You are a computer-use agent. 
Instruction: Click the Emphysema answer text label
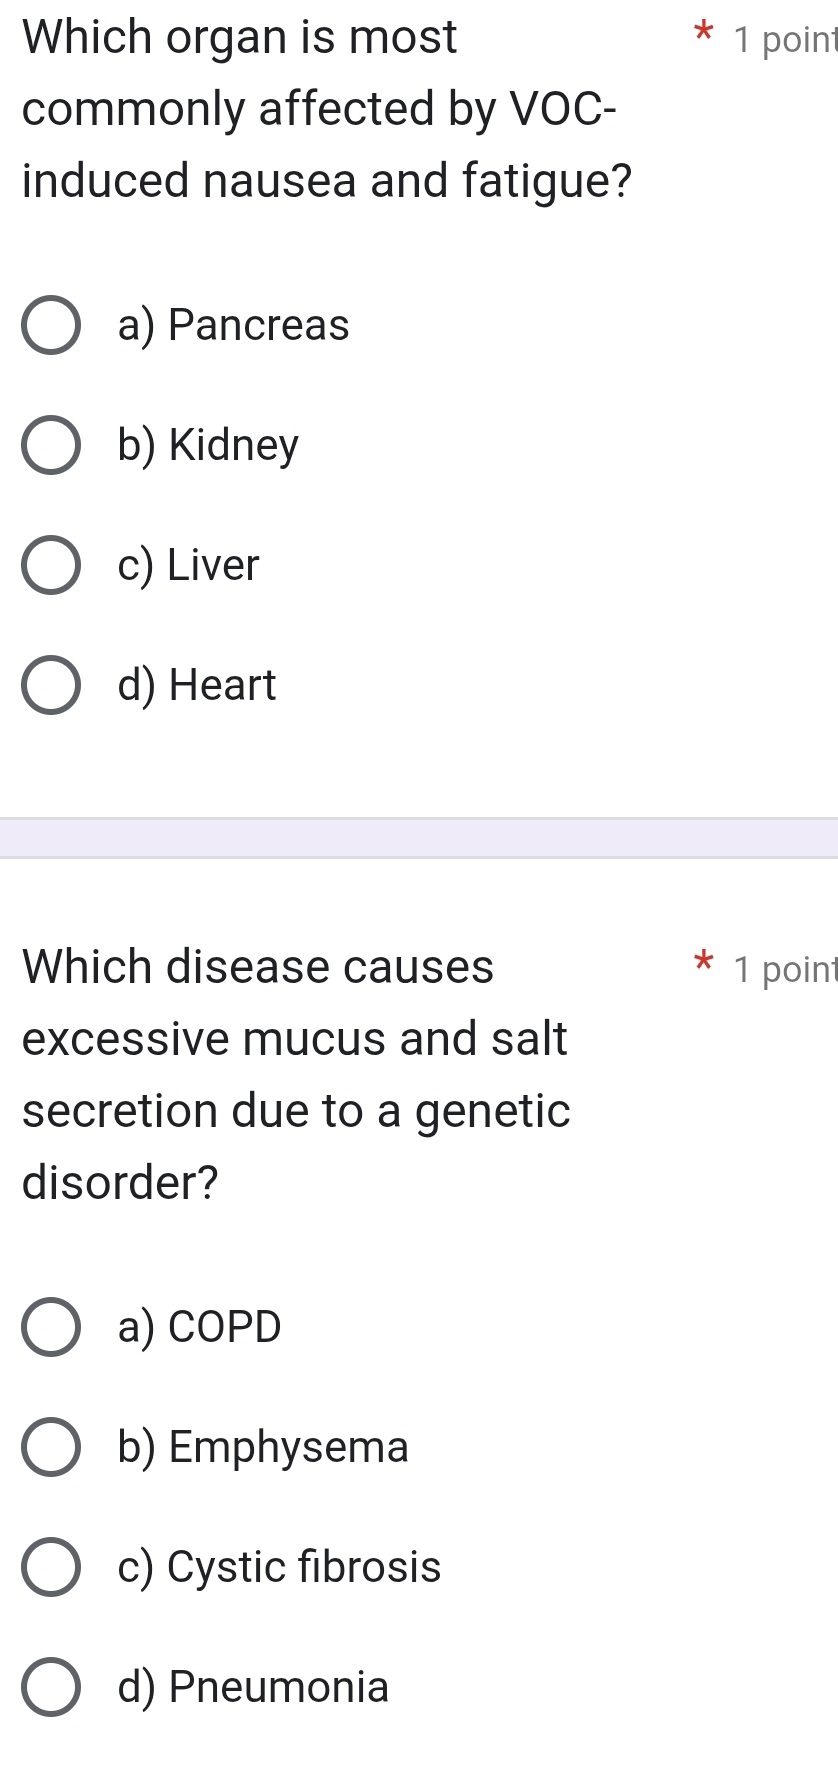(264, 1447)
